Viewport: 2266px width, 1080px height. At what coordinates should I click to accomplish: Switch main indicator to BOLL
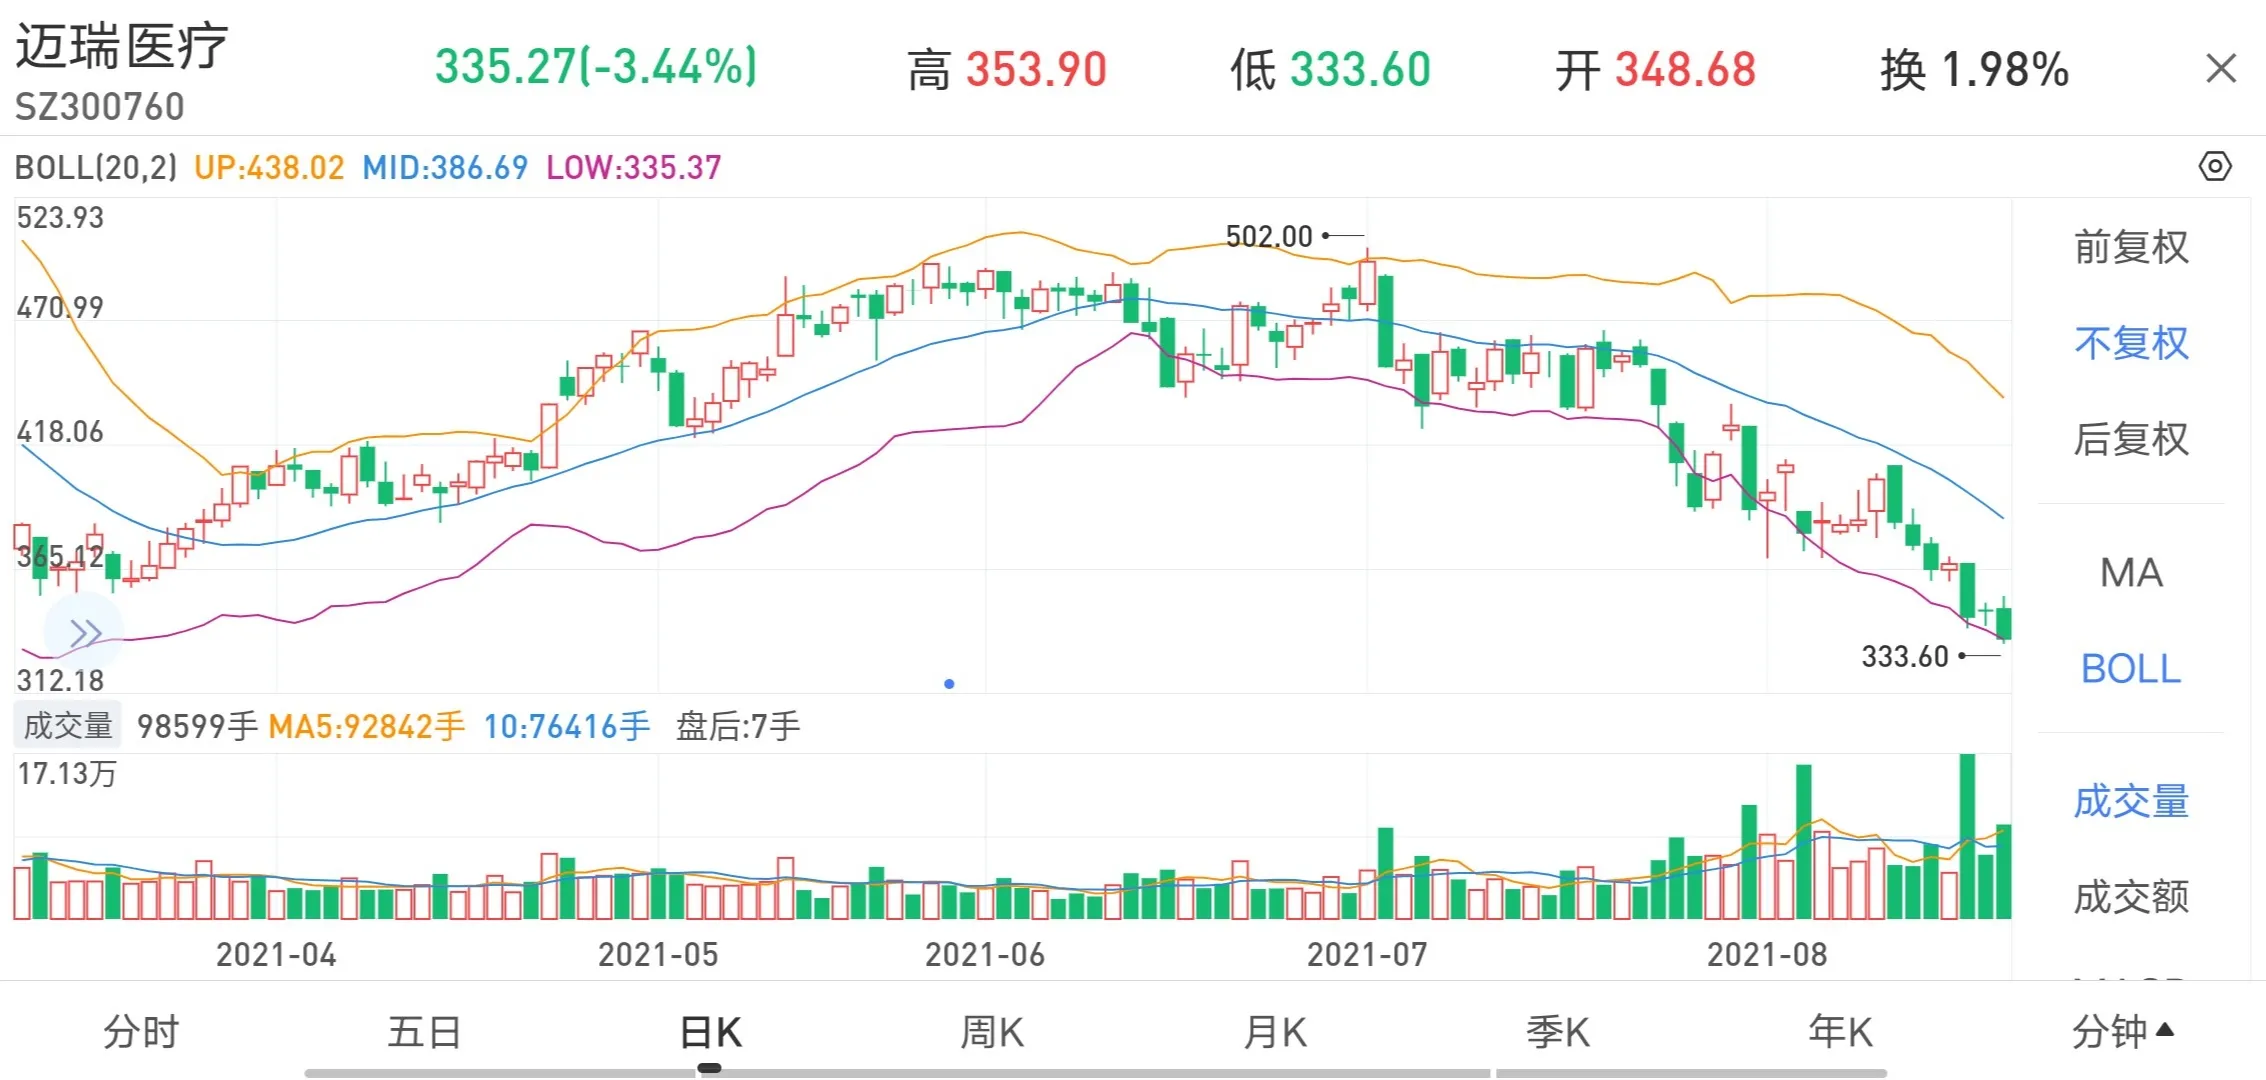point(2131,669)
